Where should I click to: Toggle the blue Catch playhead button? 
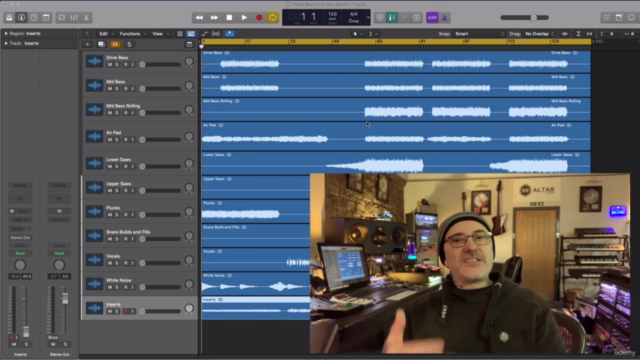[x=230, y=34]
